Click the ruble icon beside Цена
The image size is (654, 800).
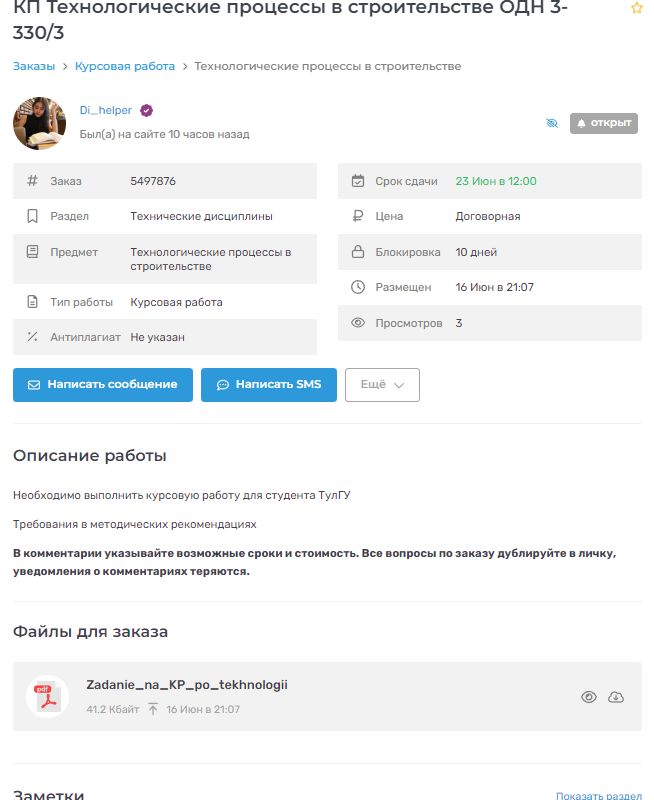click(x=358, y=216)
